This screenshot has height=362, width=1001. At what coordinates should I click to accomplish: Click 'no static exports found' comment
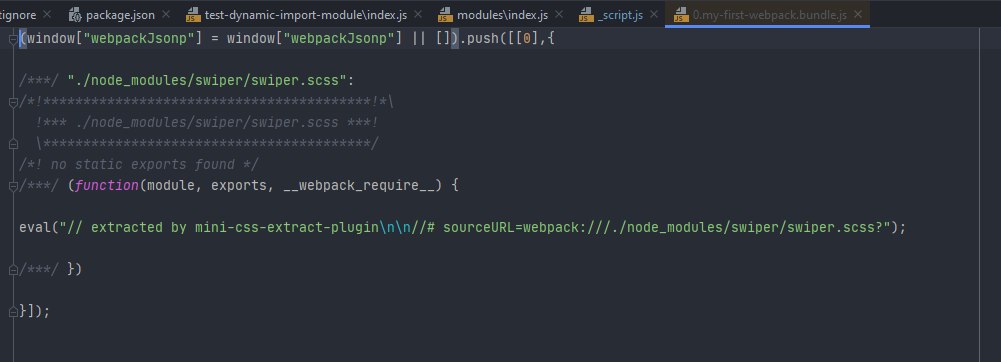[139, 165]
